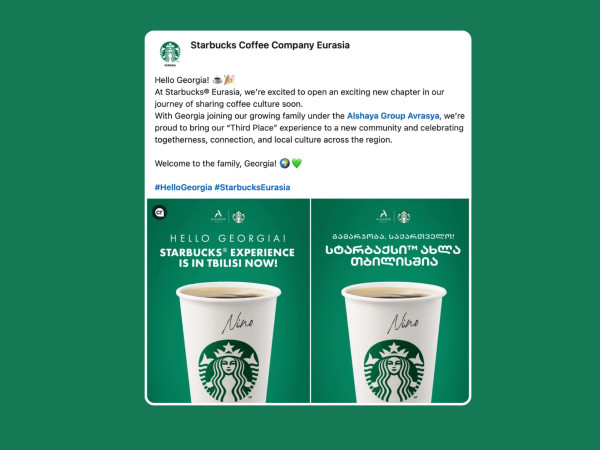Screen dimensions: 600x450
Task: Open the Georgian-language poster image
Action: click(390, 301)
